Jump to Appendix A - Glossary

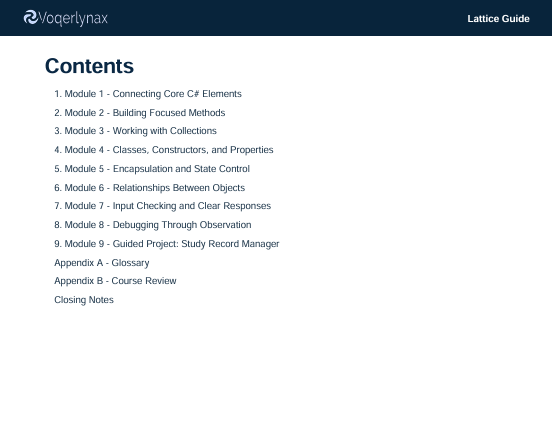(102, 263)
